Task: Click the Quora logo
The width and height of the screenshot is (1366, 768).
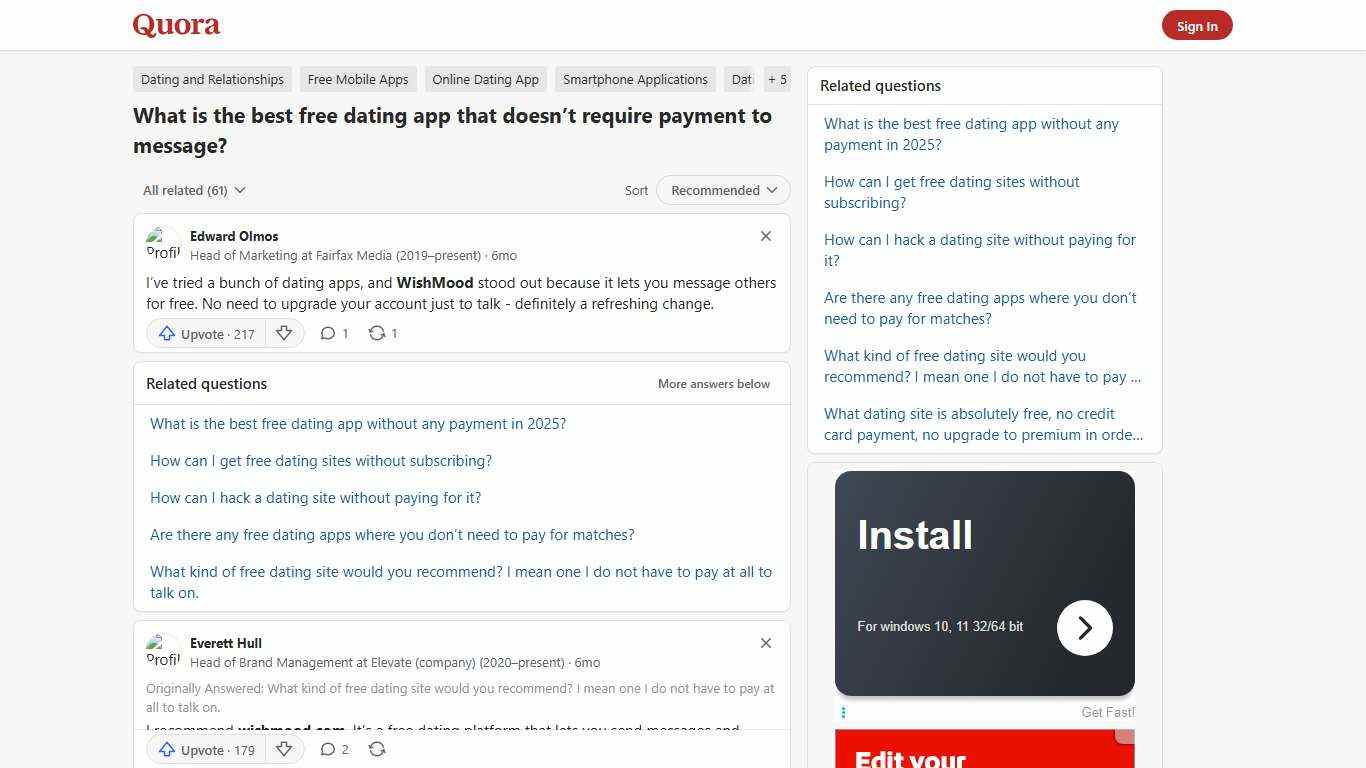Action: tap(176, 25)
